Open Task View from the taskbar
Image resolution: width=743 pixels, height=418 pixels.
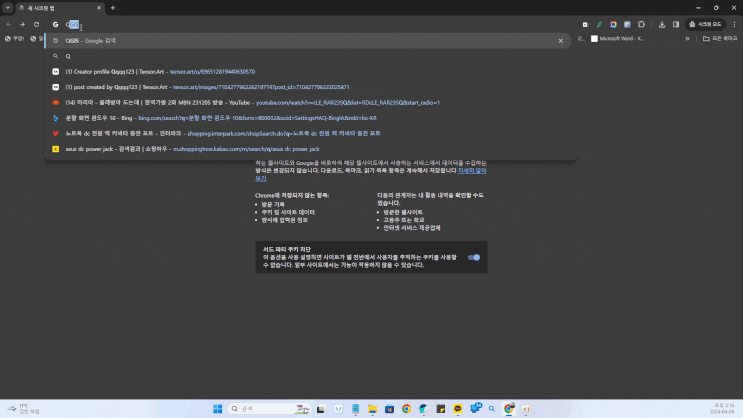tap(321, 409)
